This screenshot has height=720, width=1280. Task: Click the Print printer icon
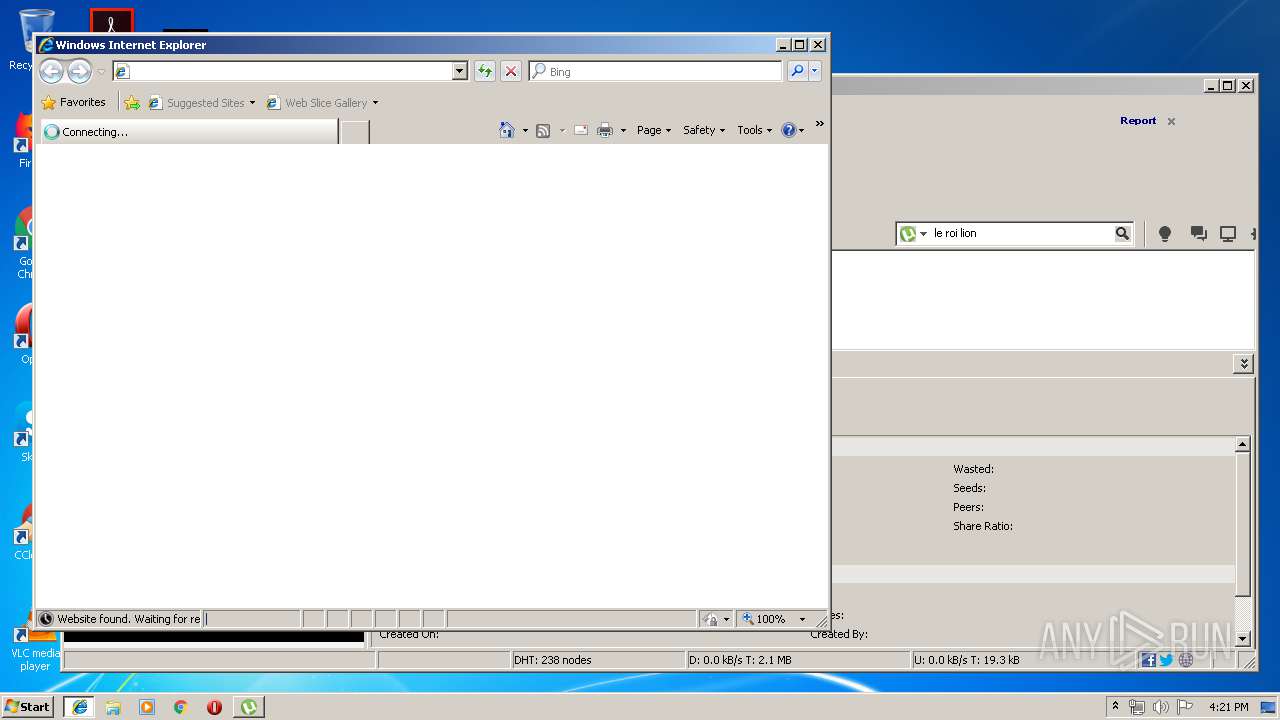click(605, 130)
